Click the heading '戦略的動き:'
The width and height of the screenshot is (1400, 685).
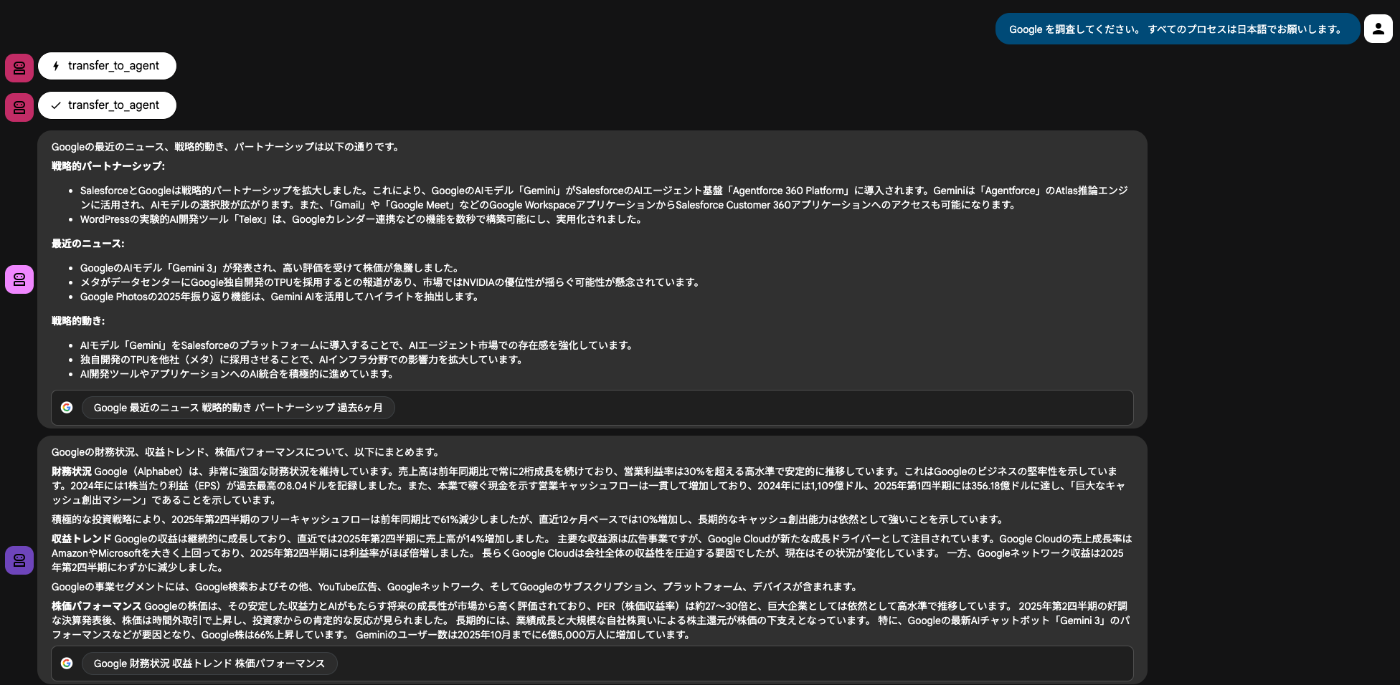[78, 321]
